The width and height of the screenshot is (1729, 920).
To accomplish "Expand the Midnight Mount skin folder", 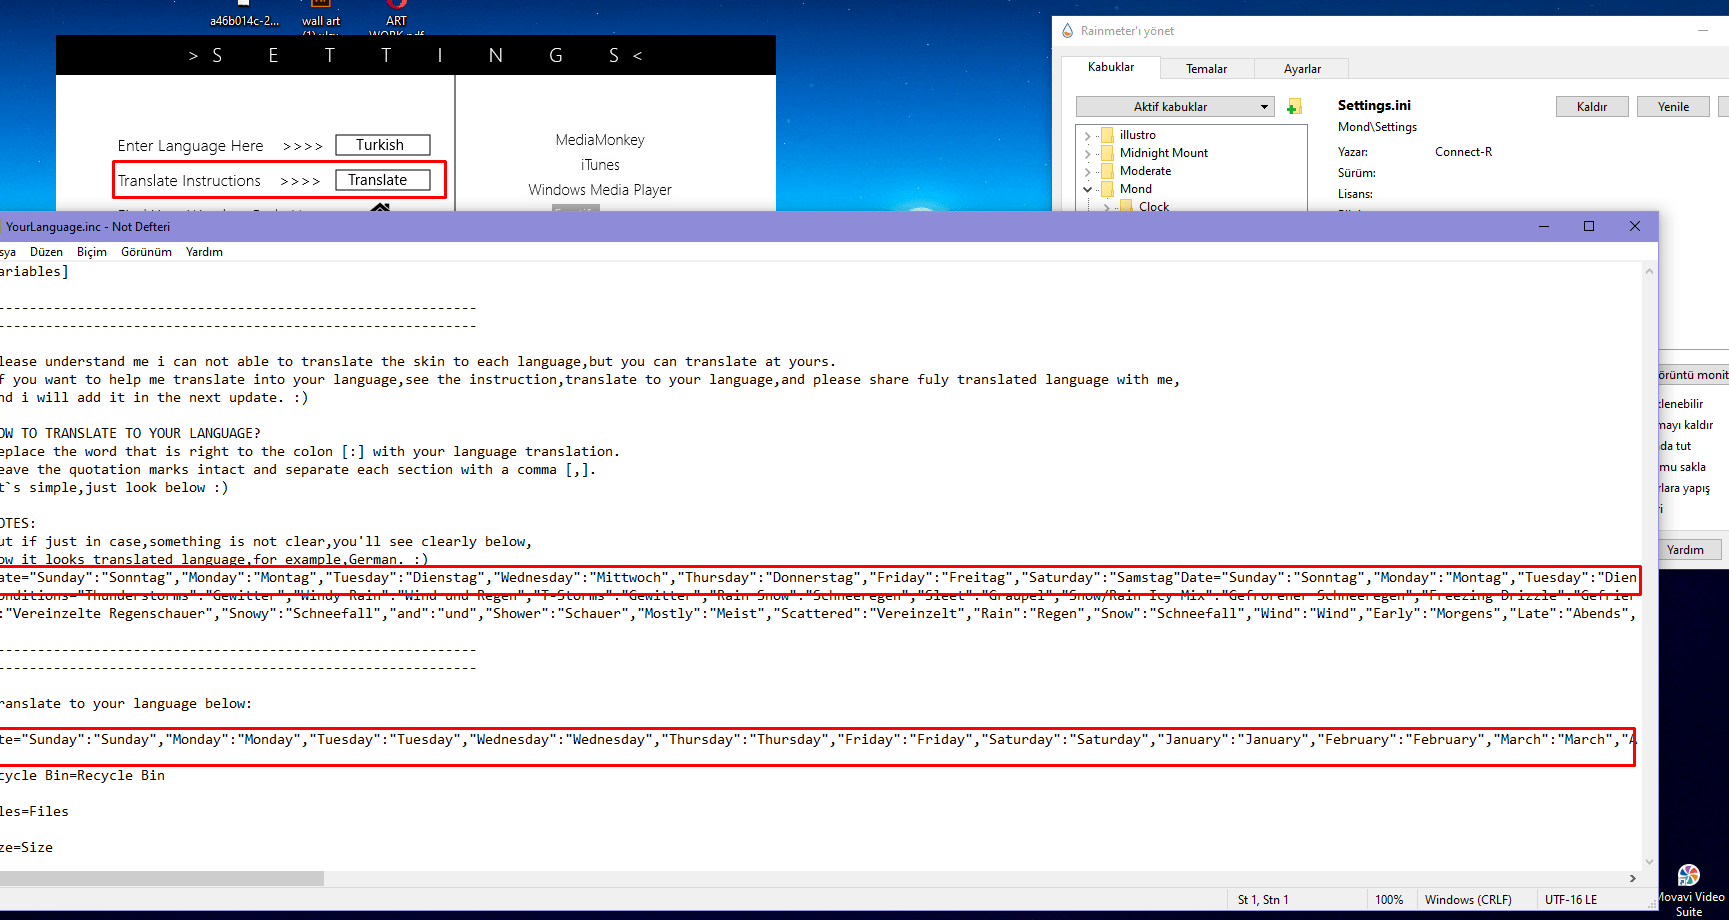I will click(1087, 153).
